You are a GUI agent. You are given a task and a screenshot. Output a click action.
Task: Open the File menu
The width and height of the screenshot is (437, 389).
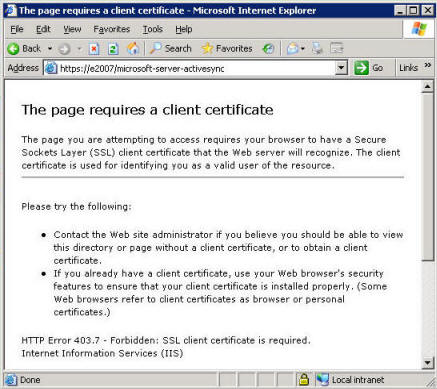pyautogui.click(x=17, y=29)
